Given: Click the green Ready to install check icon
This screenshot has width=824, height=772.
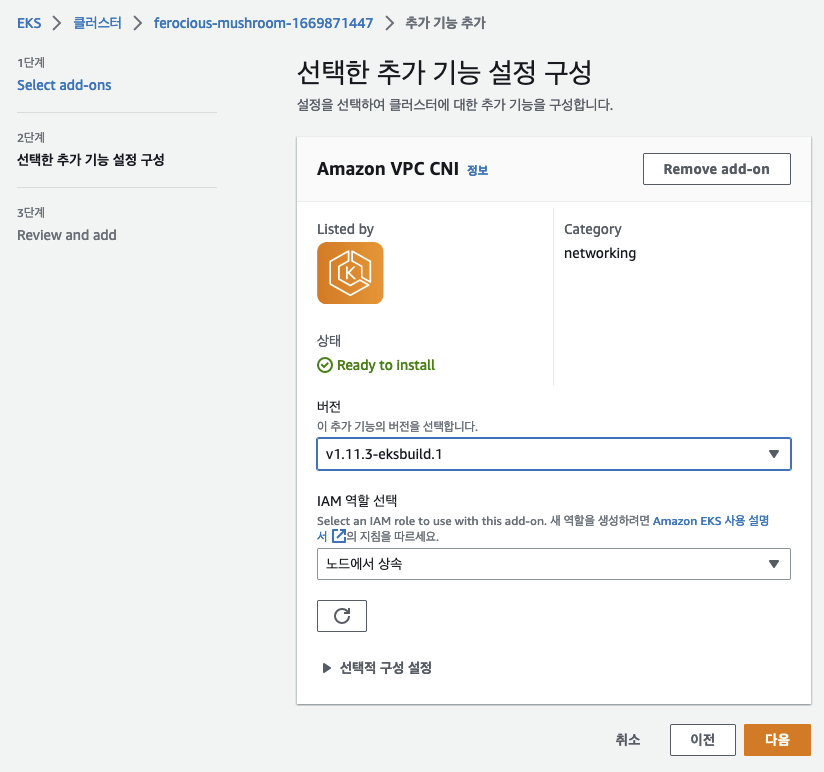Looking at the screenshot, I should 325,365.
